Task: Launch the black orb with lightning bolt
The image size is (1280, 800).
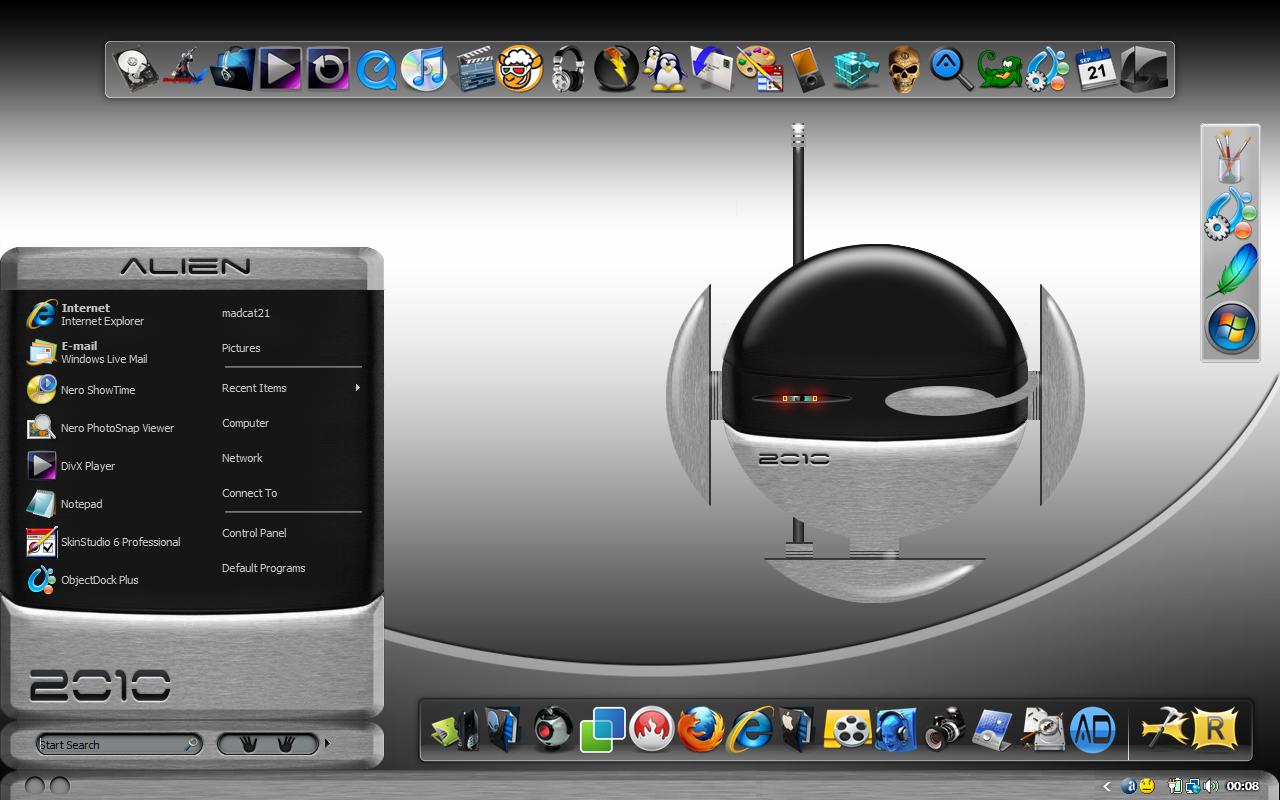Action: pyautogui.click(x=616, y=70)
